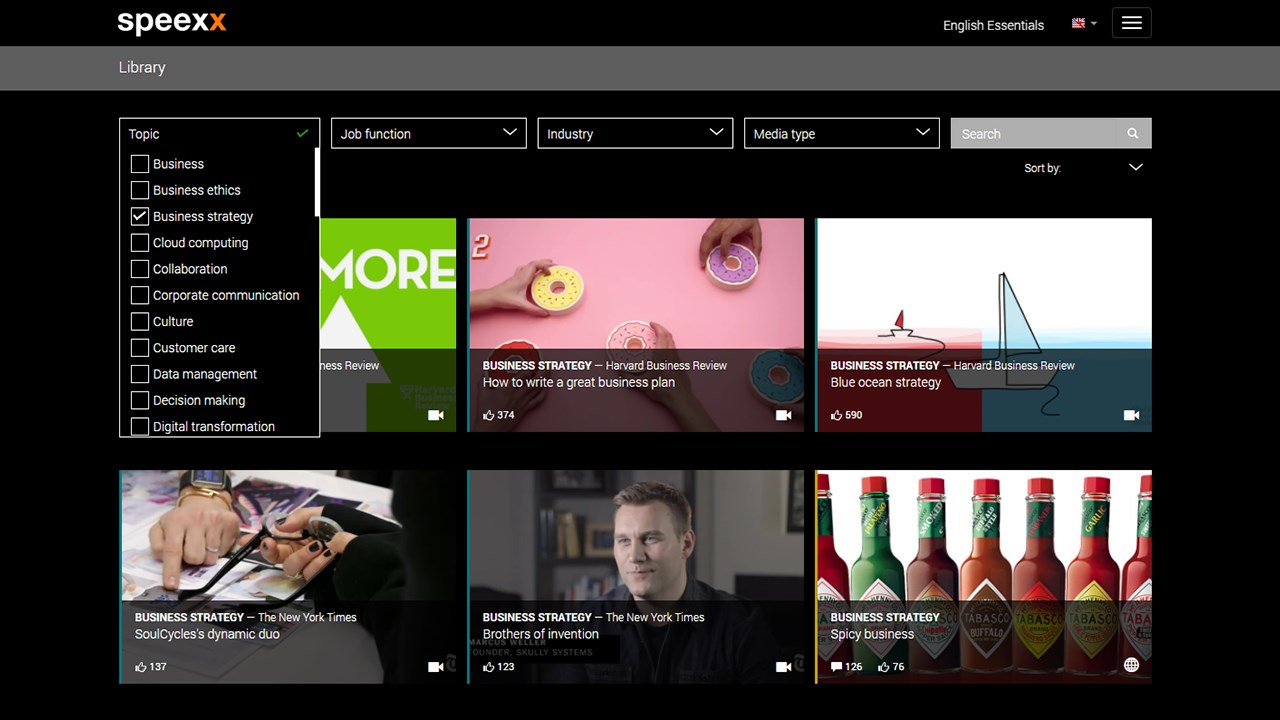Click video camera icon on SoulCycles card
The width and height of the screenshot is (1280, 720).
(435, 667)
